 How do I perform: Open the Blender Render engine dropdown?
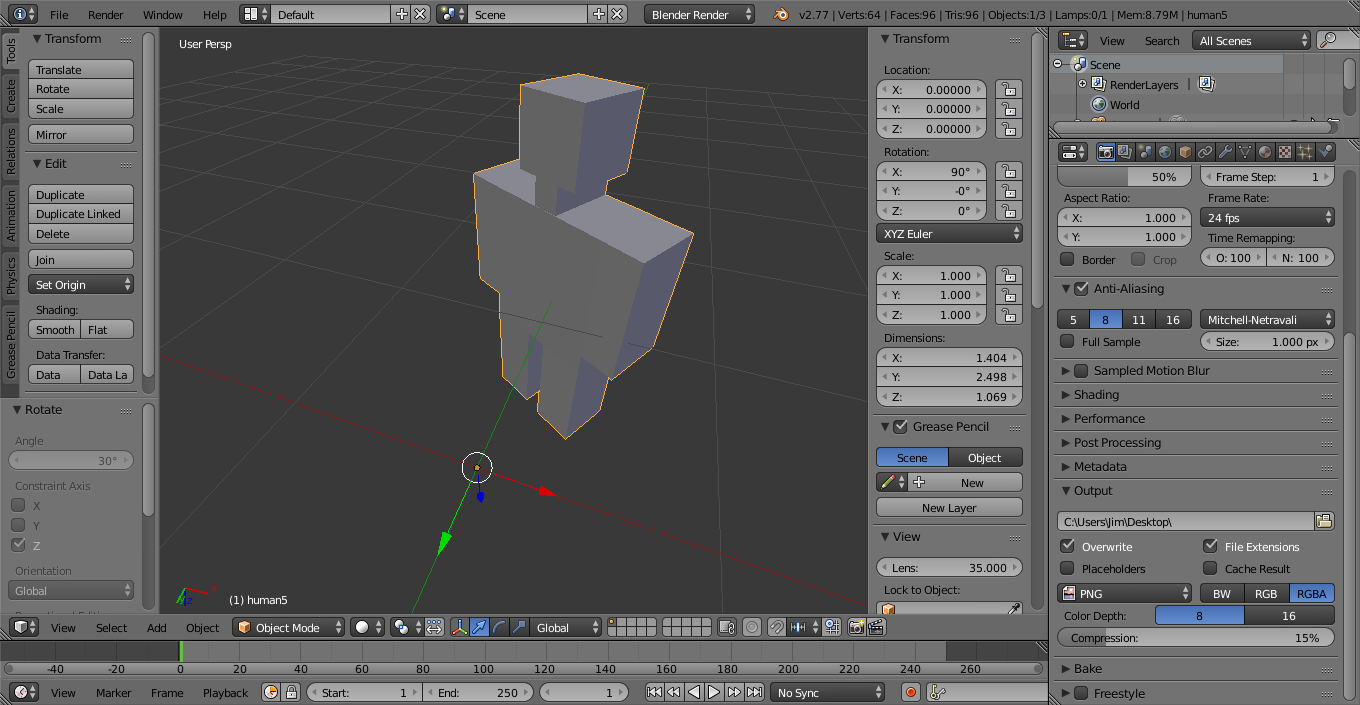[x=700, y=14]
